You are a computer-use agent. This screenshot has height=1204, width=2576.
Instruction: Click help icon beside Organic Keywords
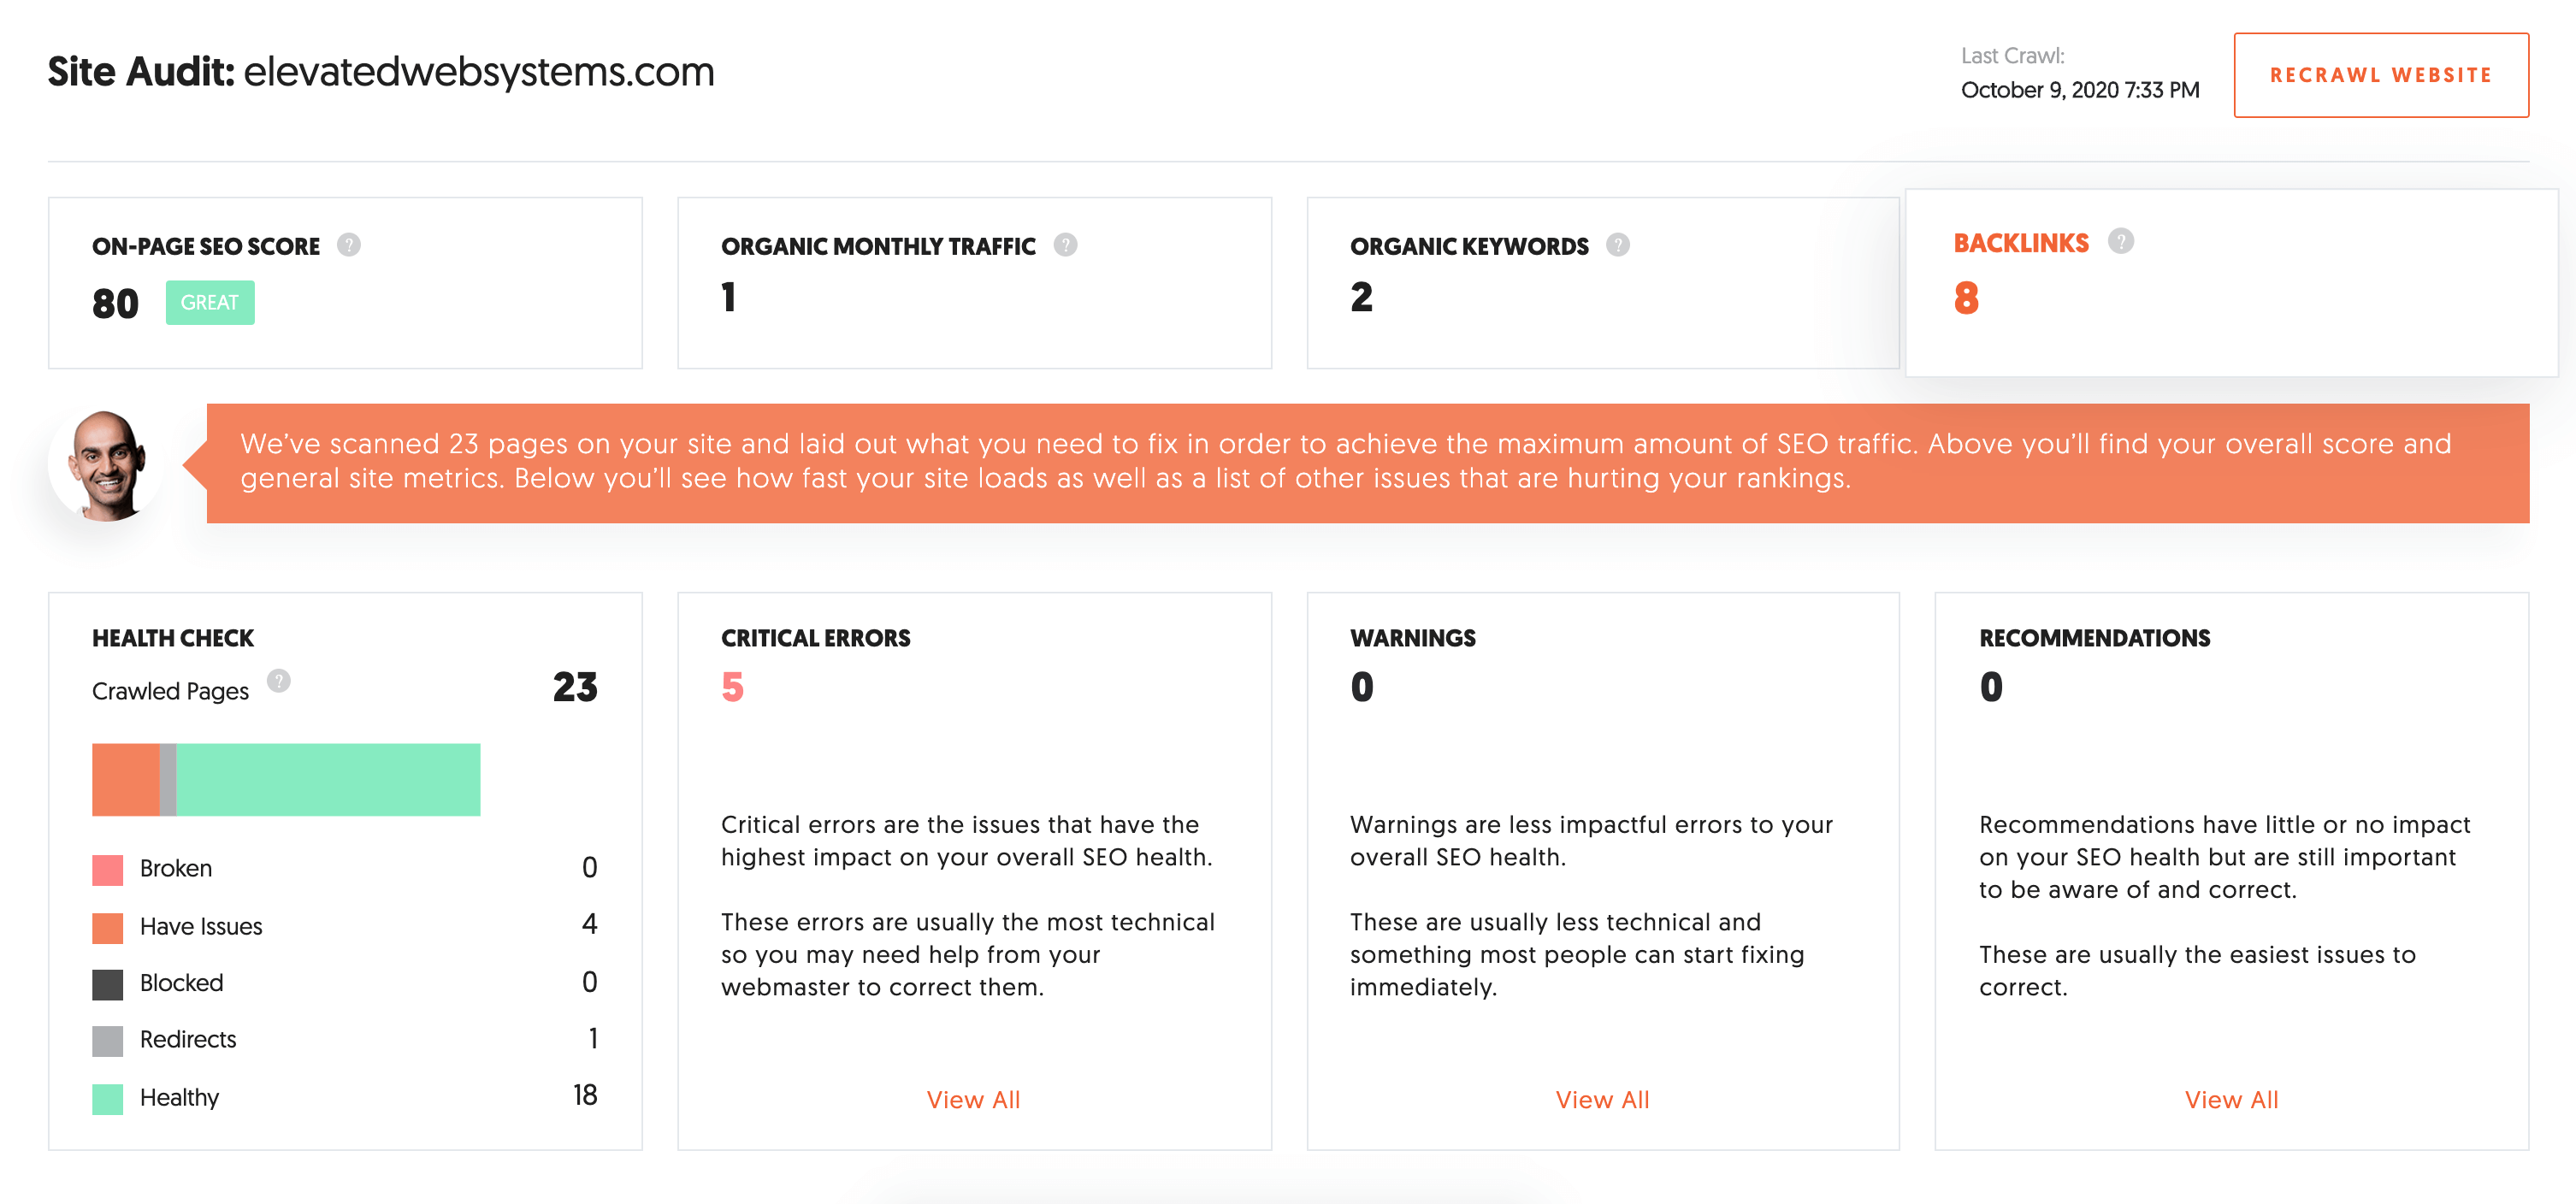1617,245
